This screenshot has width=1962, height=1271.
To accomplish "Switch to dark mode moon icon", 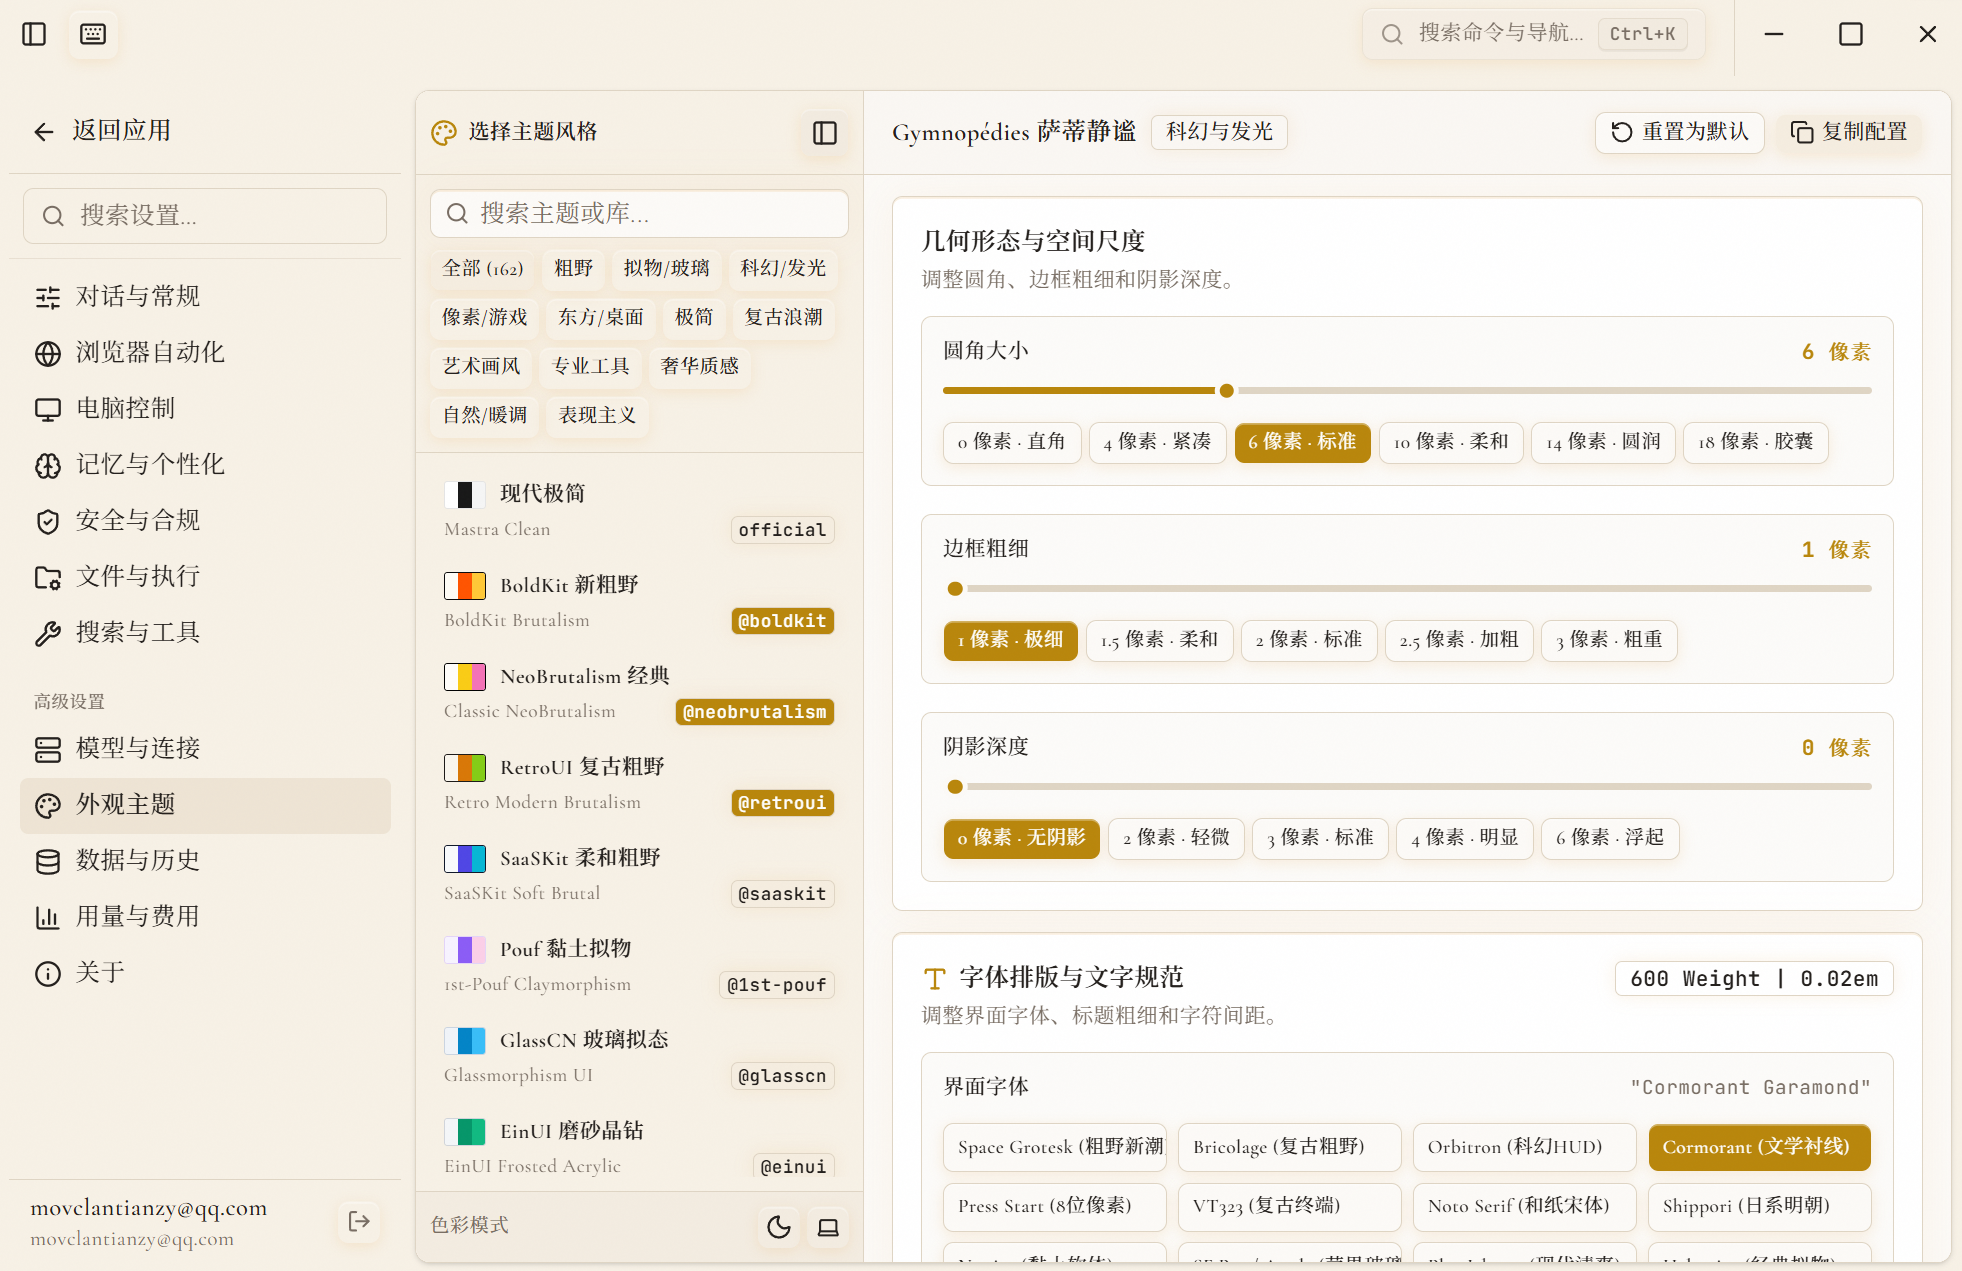I will (779, 1227).
